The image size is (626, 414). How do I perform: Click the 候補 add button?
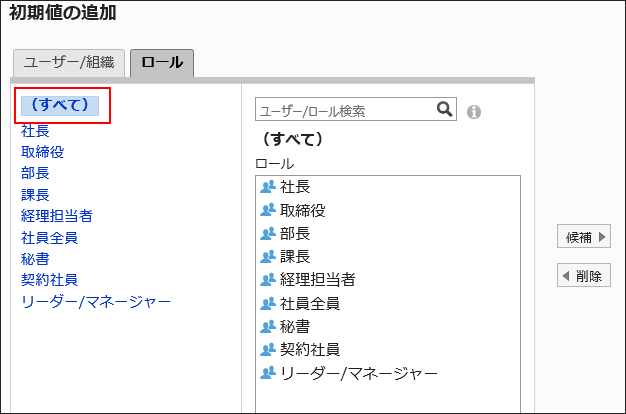[584, 236]
